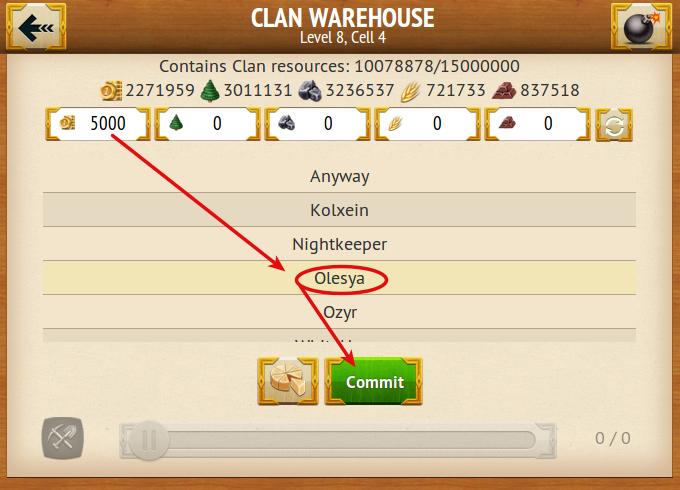Click the bomb icon in header
680x490 pixels.
(x=641, y=27)
